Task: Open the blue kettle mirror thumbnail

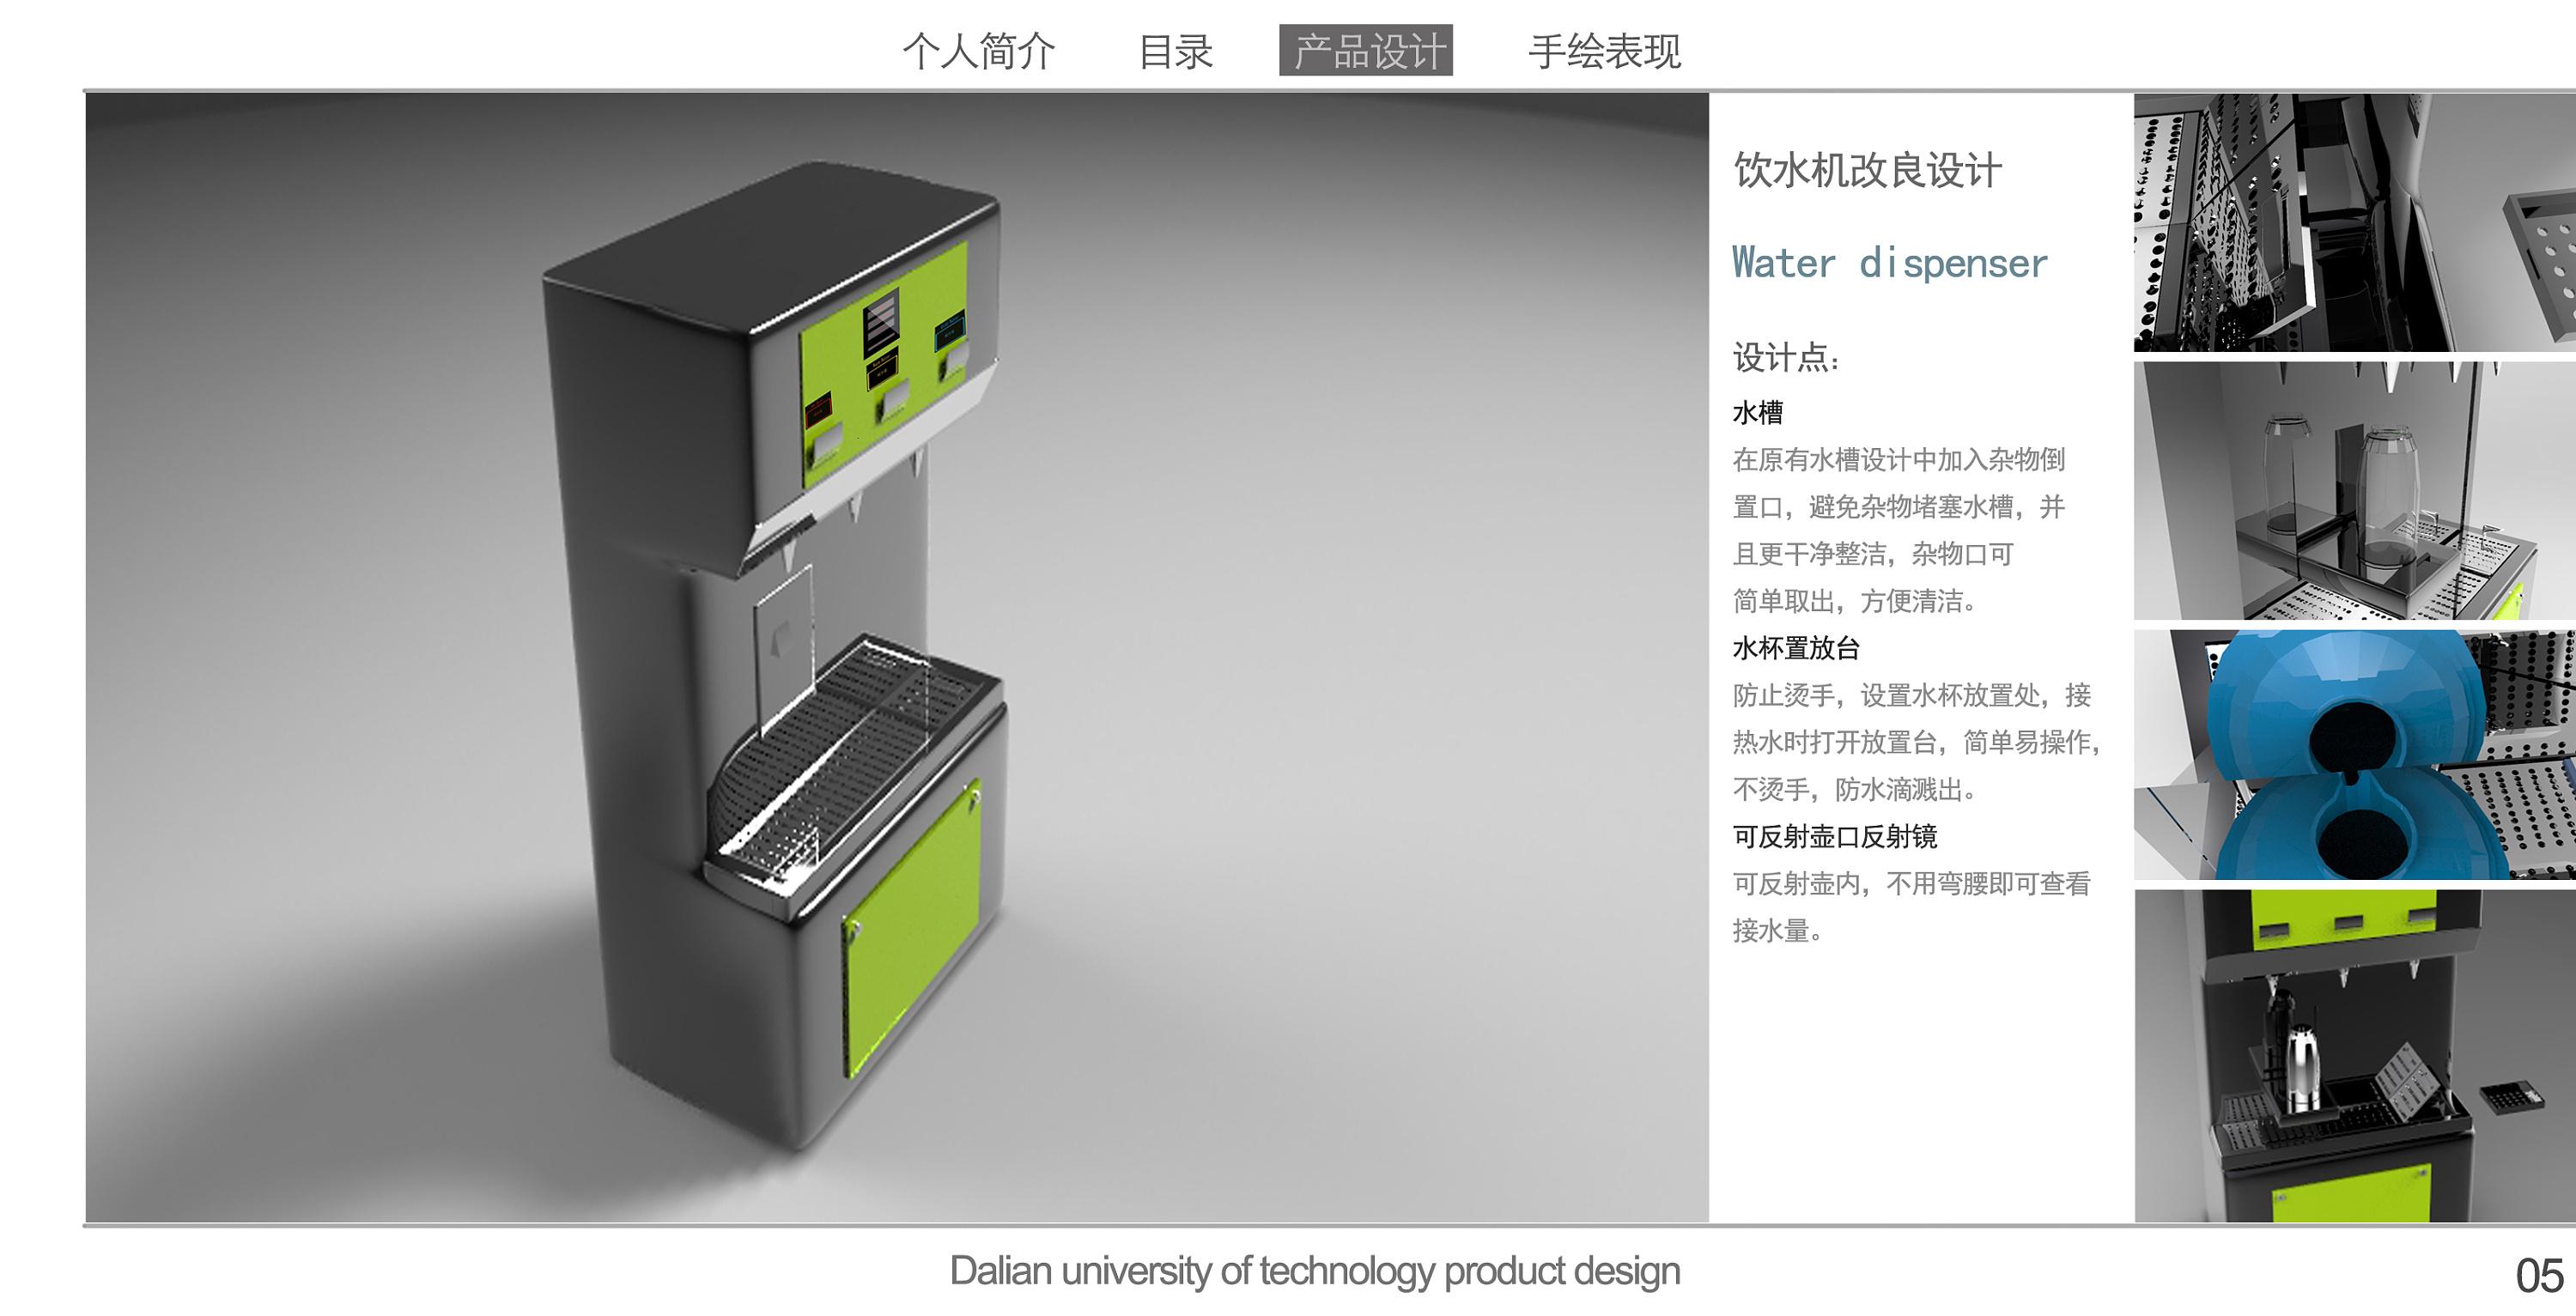Action: (2355, 754)
